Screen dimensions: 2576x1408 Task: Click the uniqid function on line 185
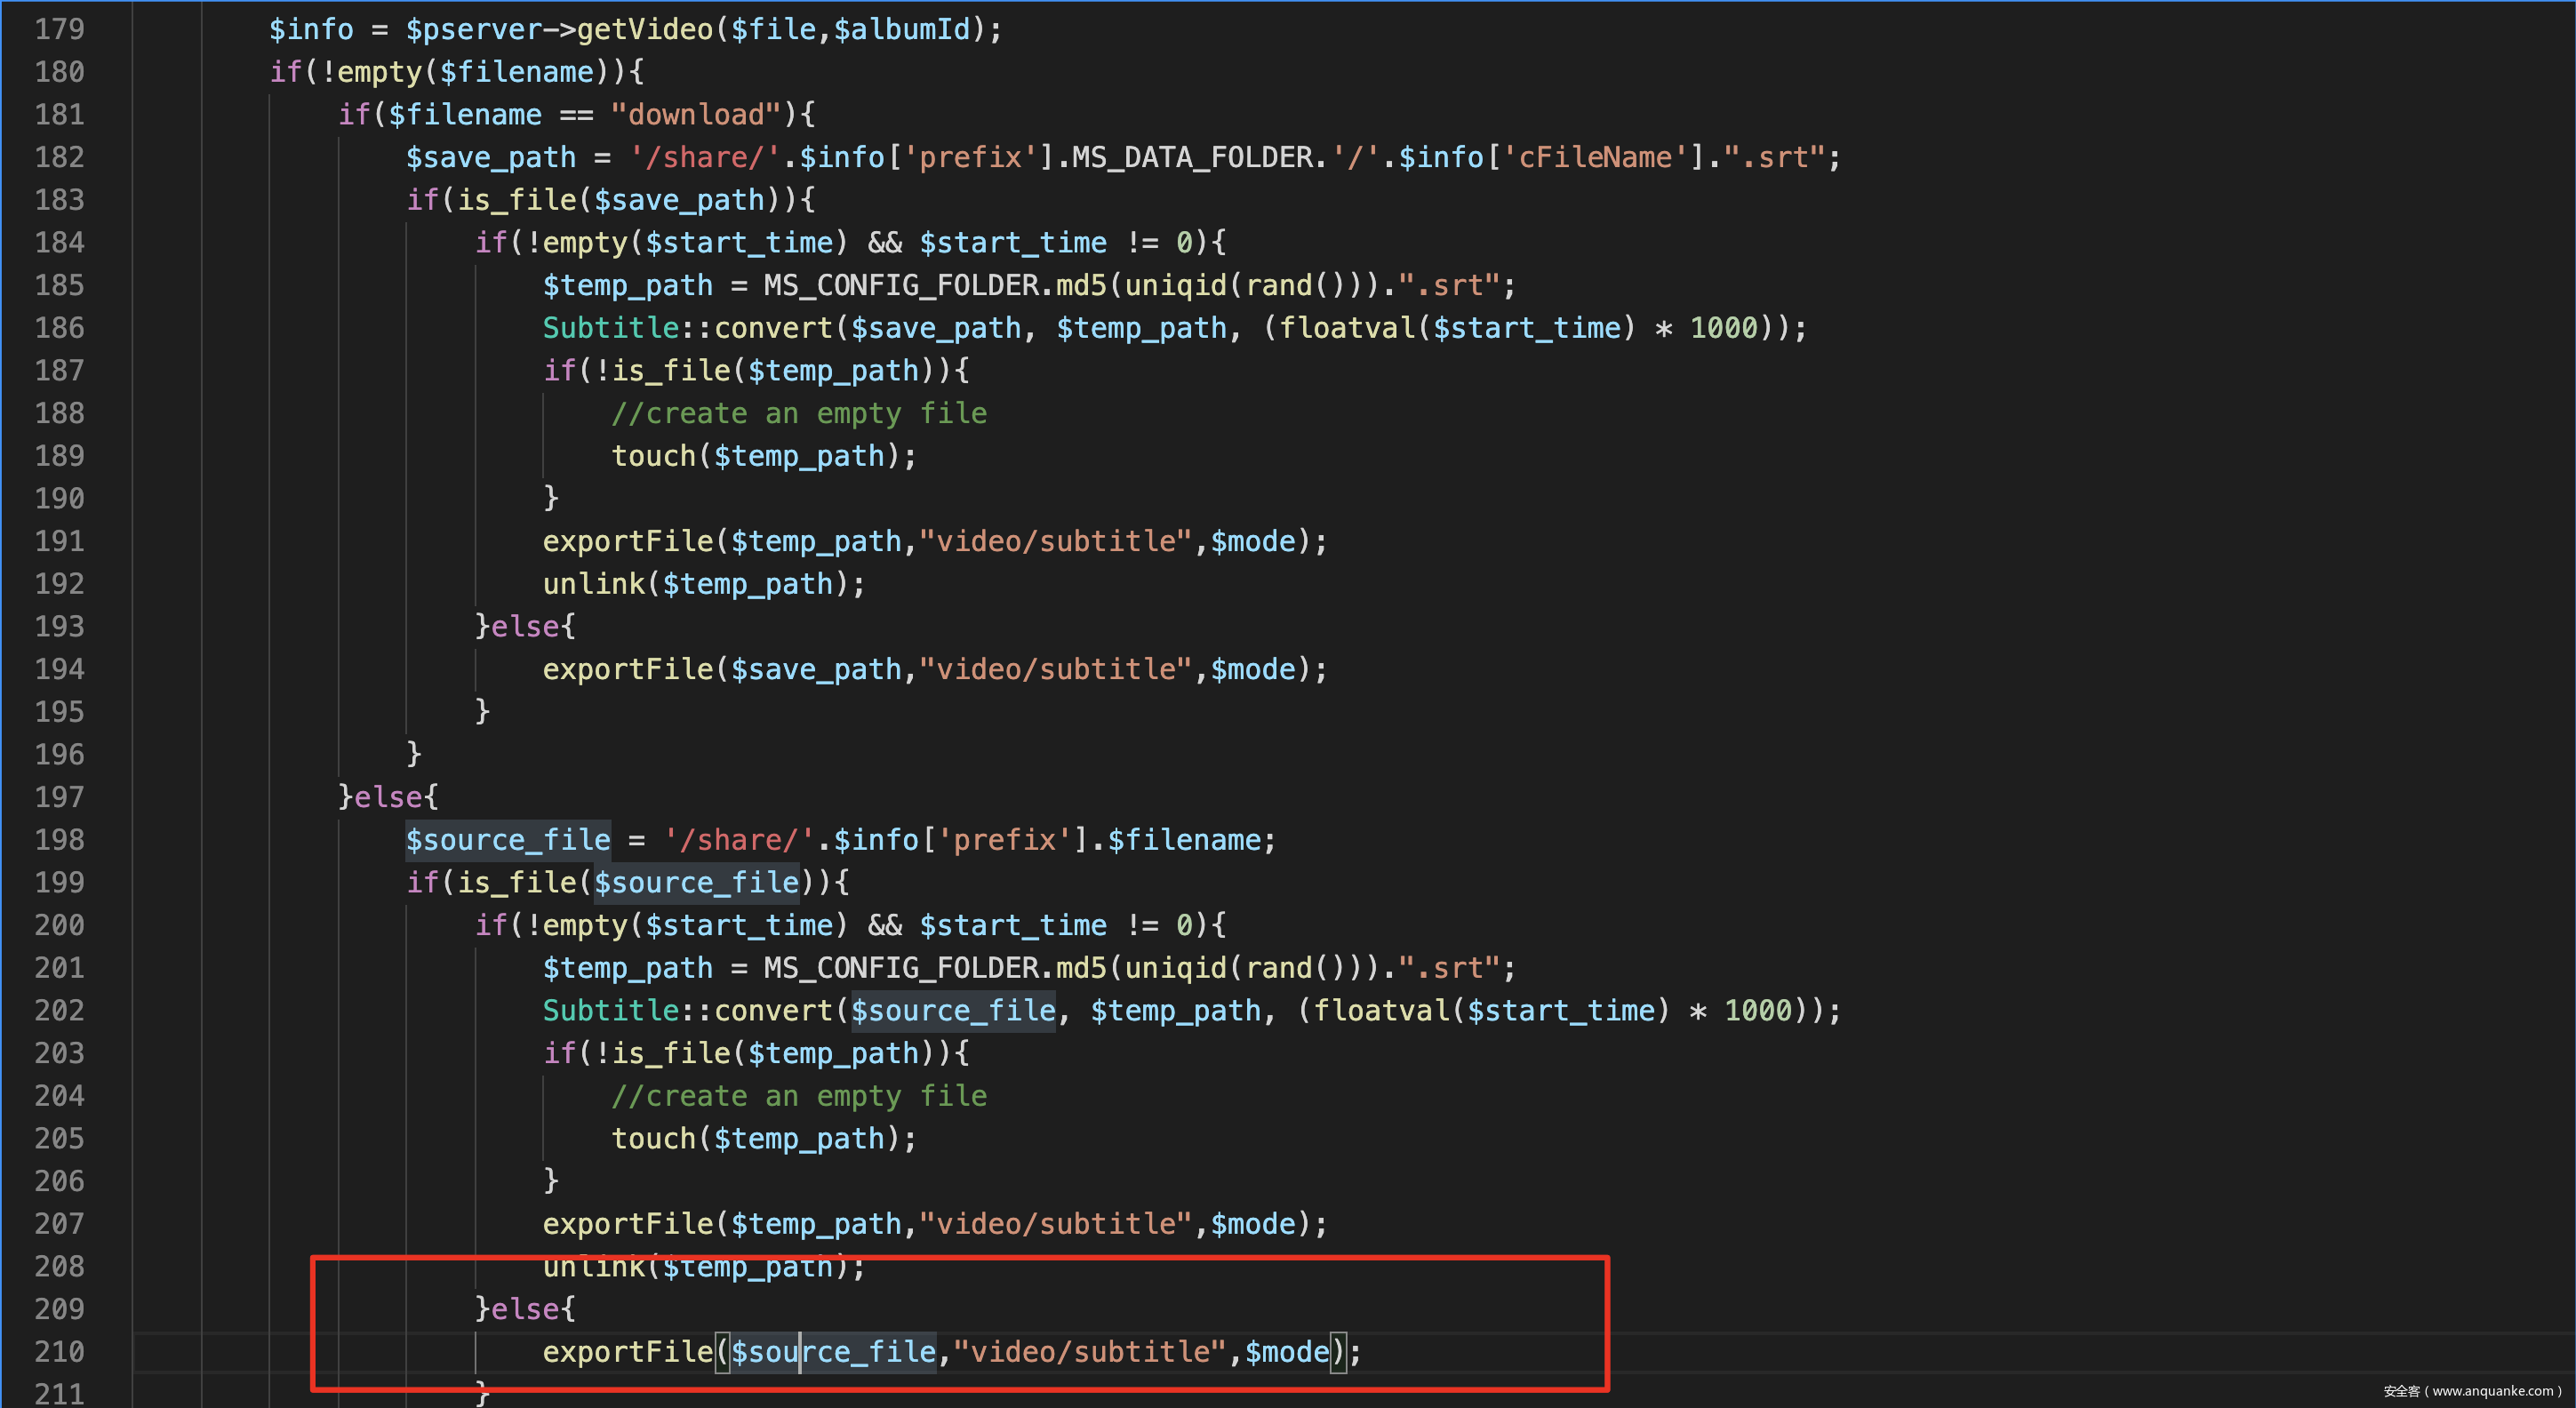(1174, 285)
